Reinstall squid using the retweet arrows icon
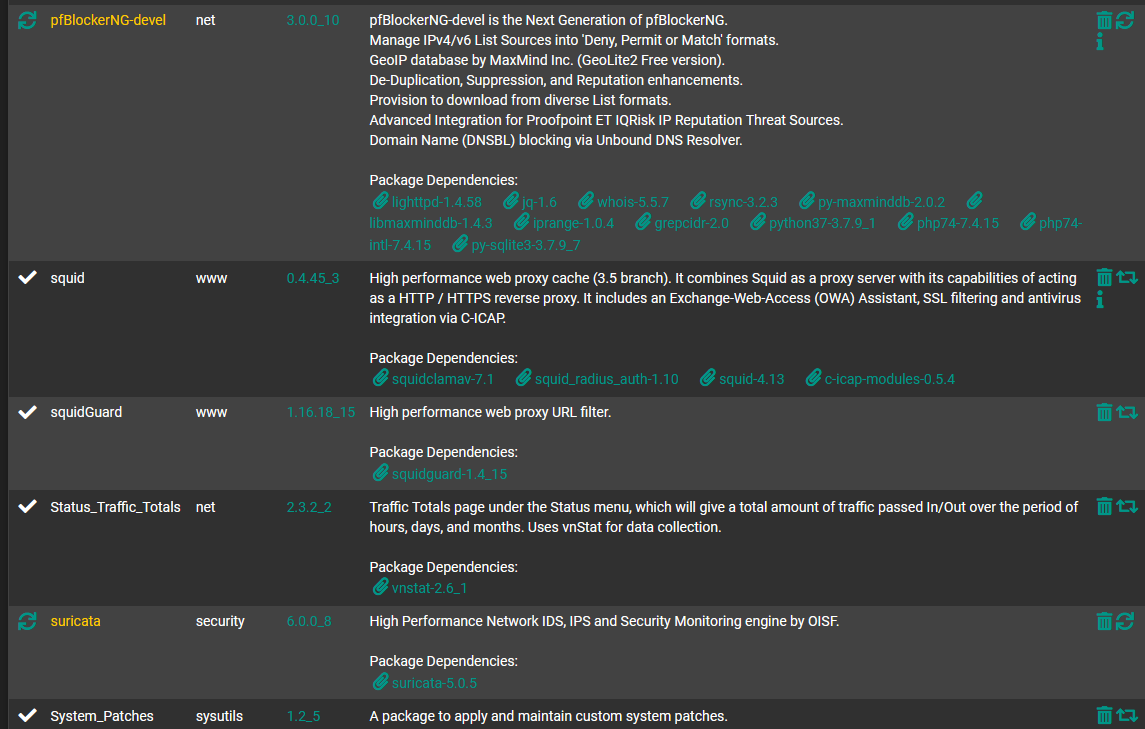 pyautogui.click(x=1127, y=278)
